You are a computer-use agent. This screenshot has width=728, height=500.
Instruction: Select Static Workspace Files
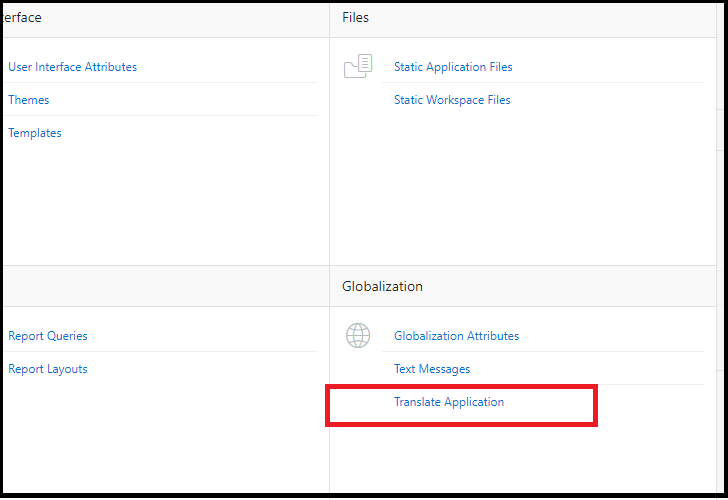452,100
